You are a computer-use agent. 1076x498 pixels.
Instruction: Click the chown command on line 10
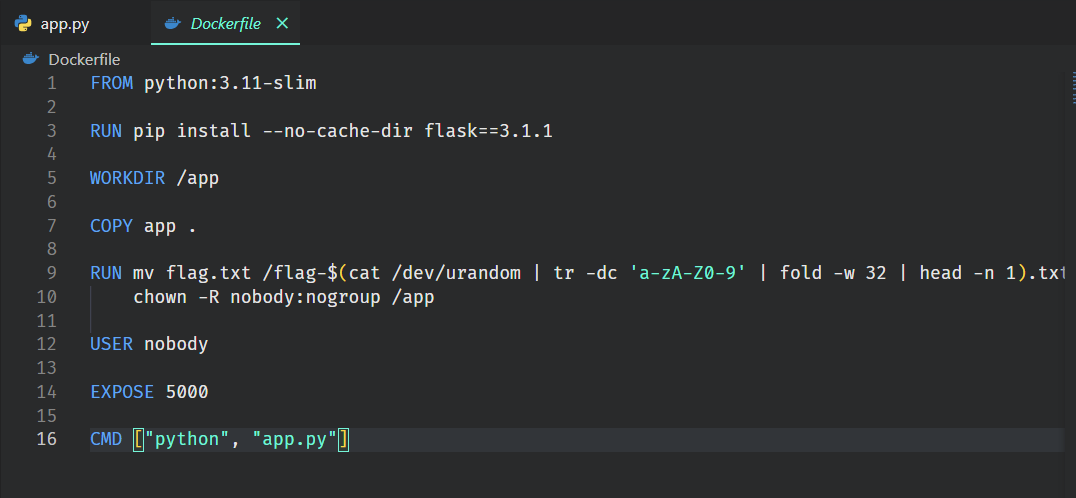(160, 297)
